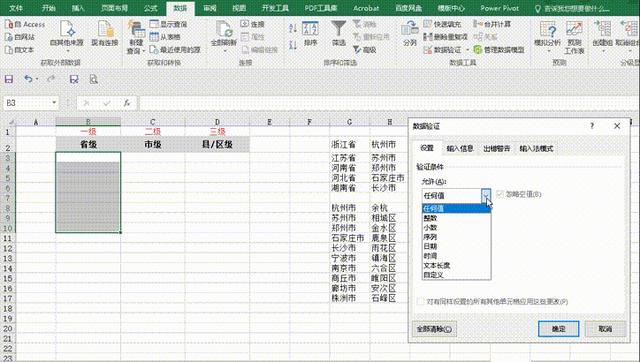The image size is (640, 362).
Task: Open the Sort (排序) dialog icon
Action: click(x=310, y=29)
